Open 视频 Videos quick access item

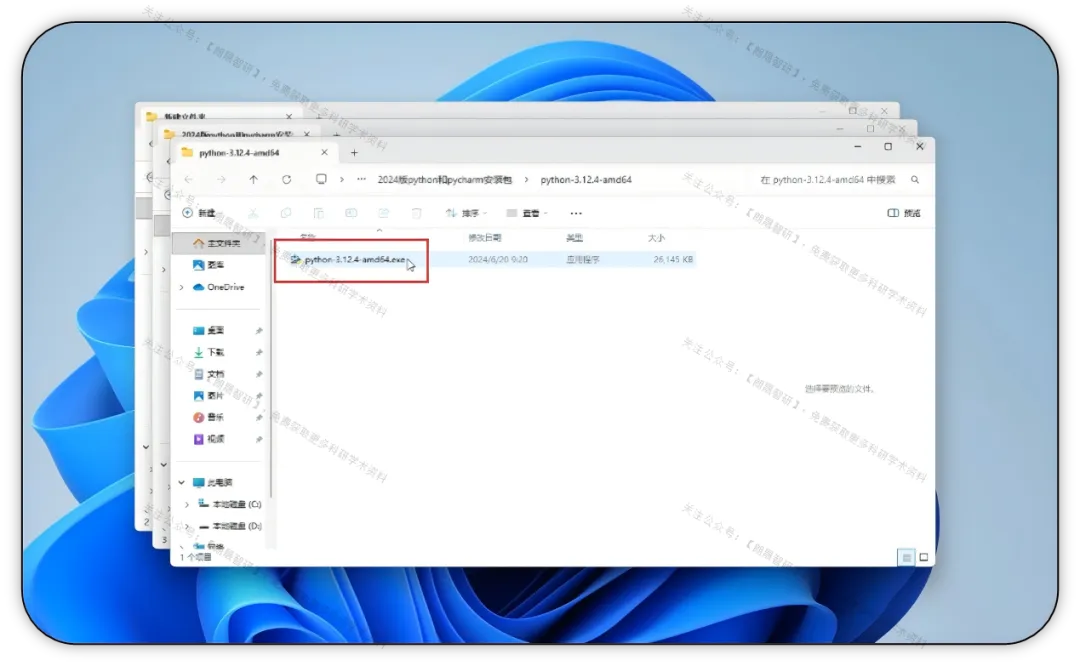click(209, 439)
